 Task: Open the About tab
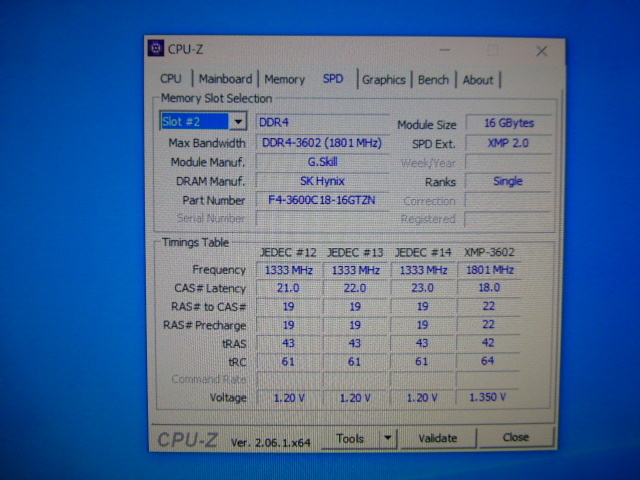(x=478, y=80)
